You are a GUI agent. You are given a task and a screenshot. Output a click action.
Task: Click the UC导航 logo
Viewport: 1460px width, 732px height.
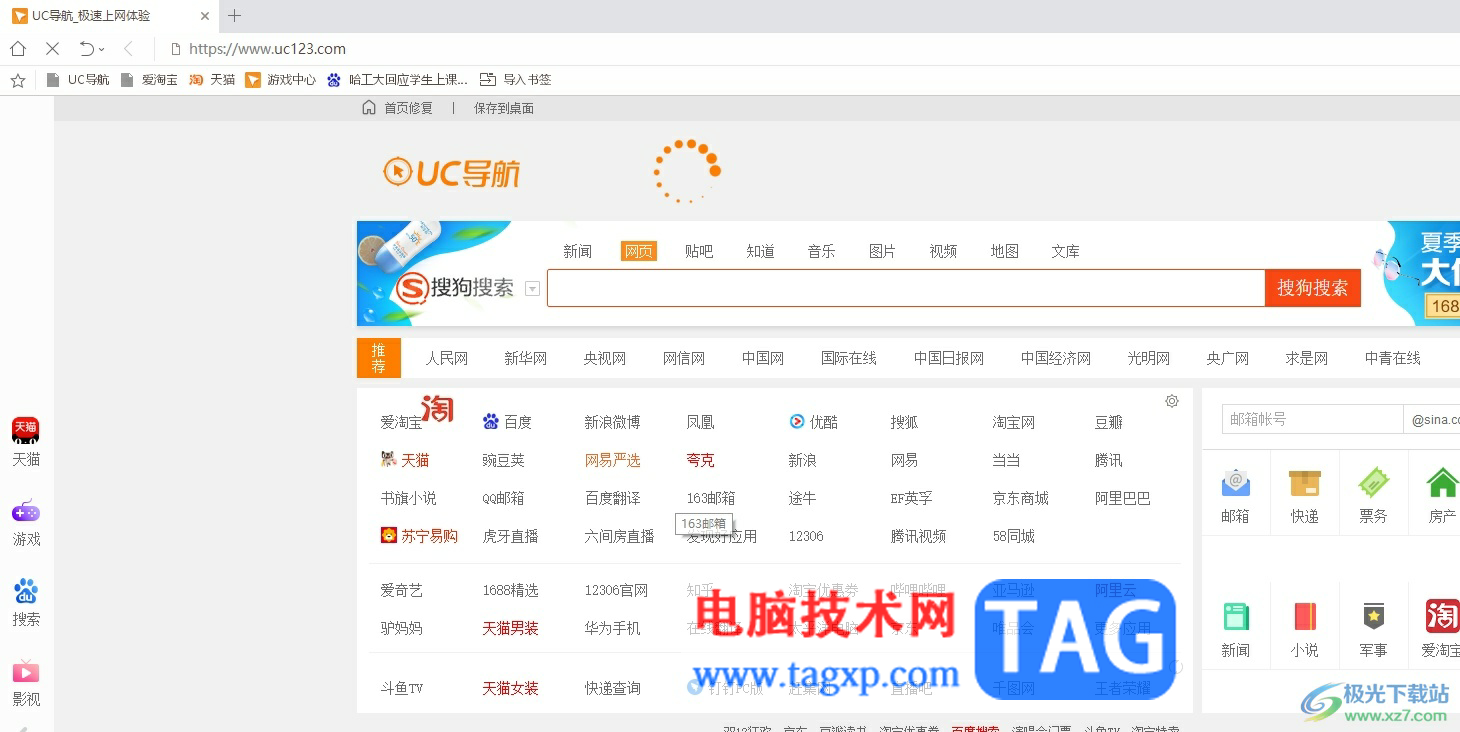tap(452, 173)
